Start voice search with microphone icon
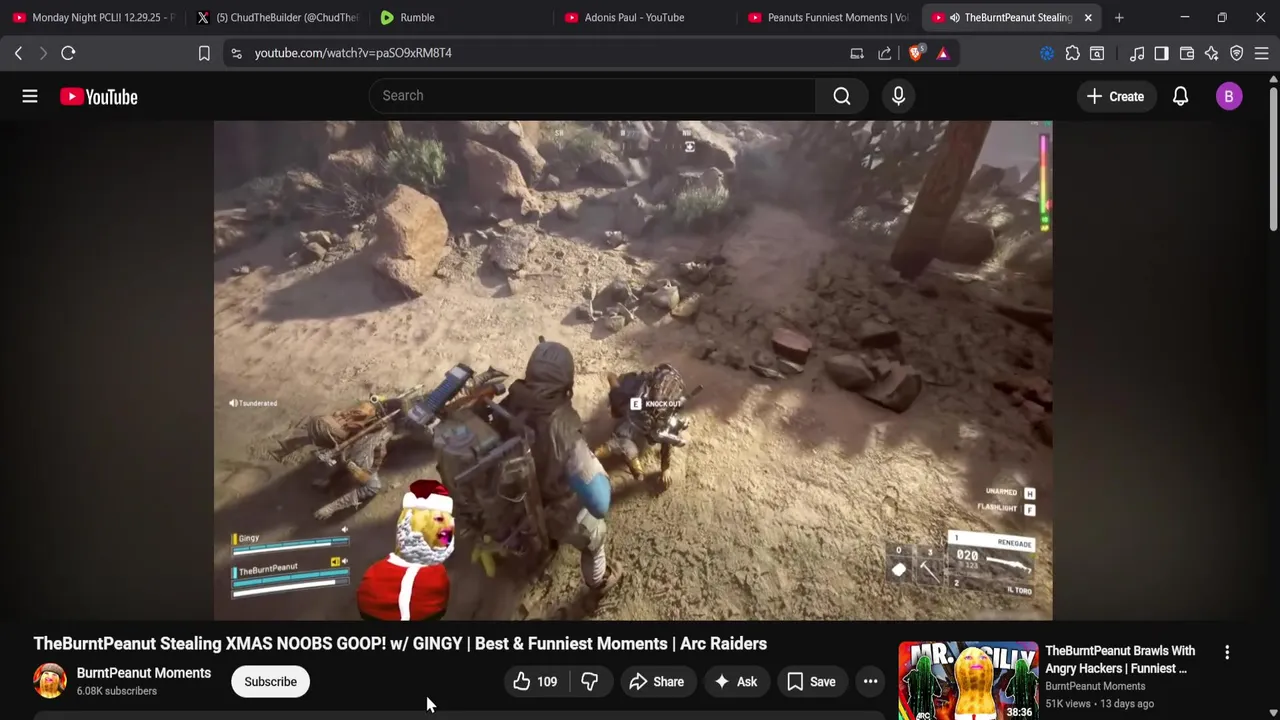This screenshot has height=720, width=1280. 898,96
